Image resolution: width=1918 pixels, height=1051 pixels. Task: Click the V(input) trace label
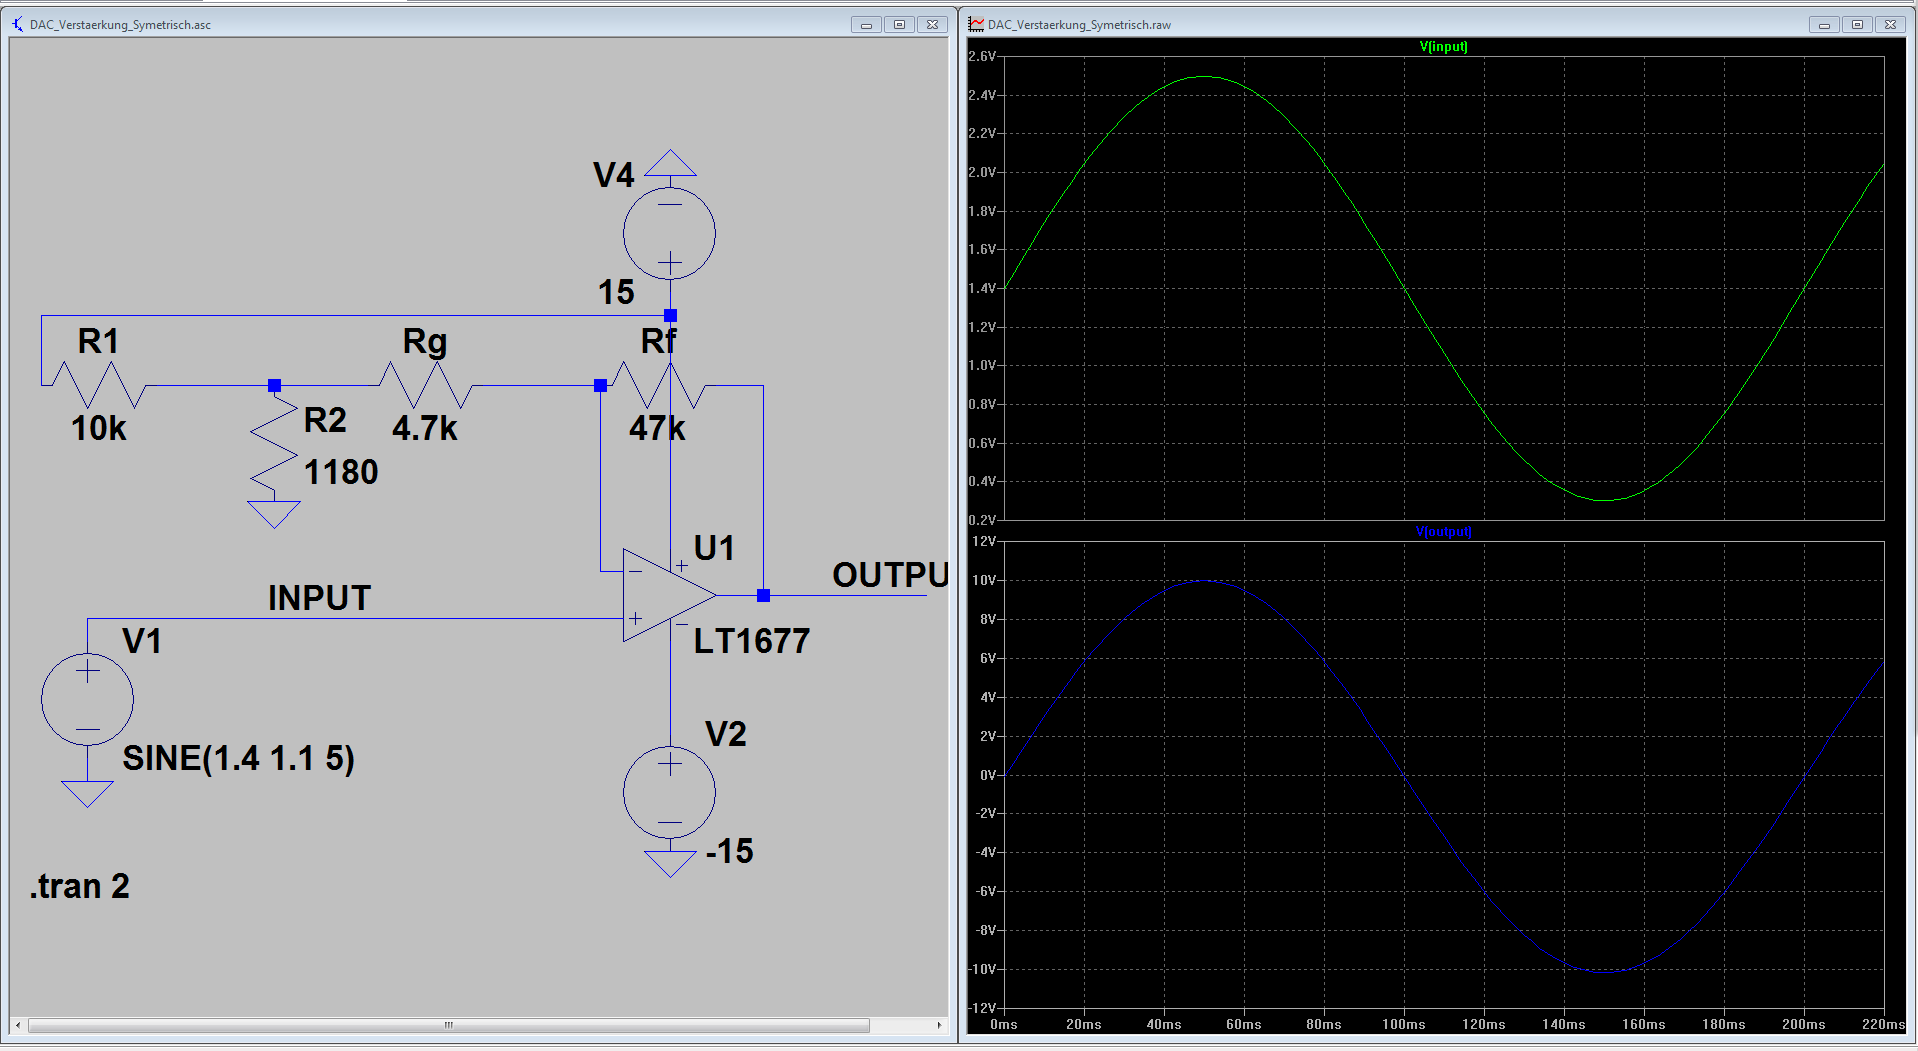1443,47
